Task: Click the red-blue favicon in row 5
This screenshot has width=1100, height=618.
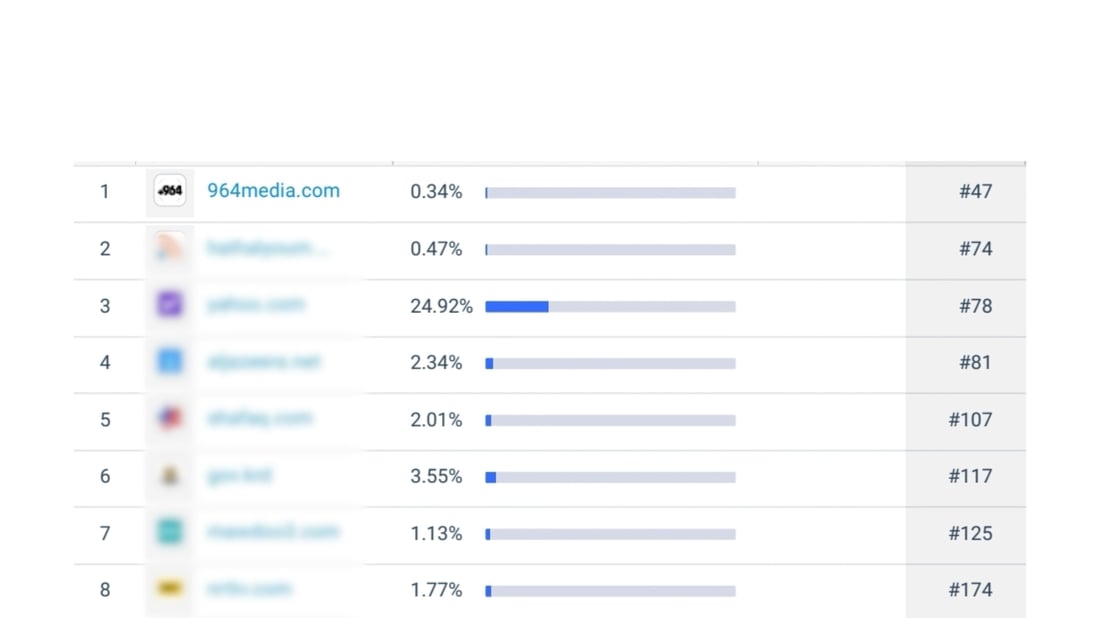Action: click(x=170, y=419)
